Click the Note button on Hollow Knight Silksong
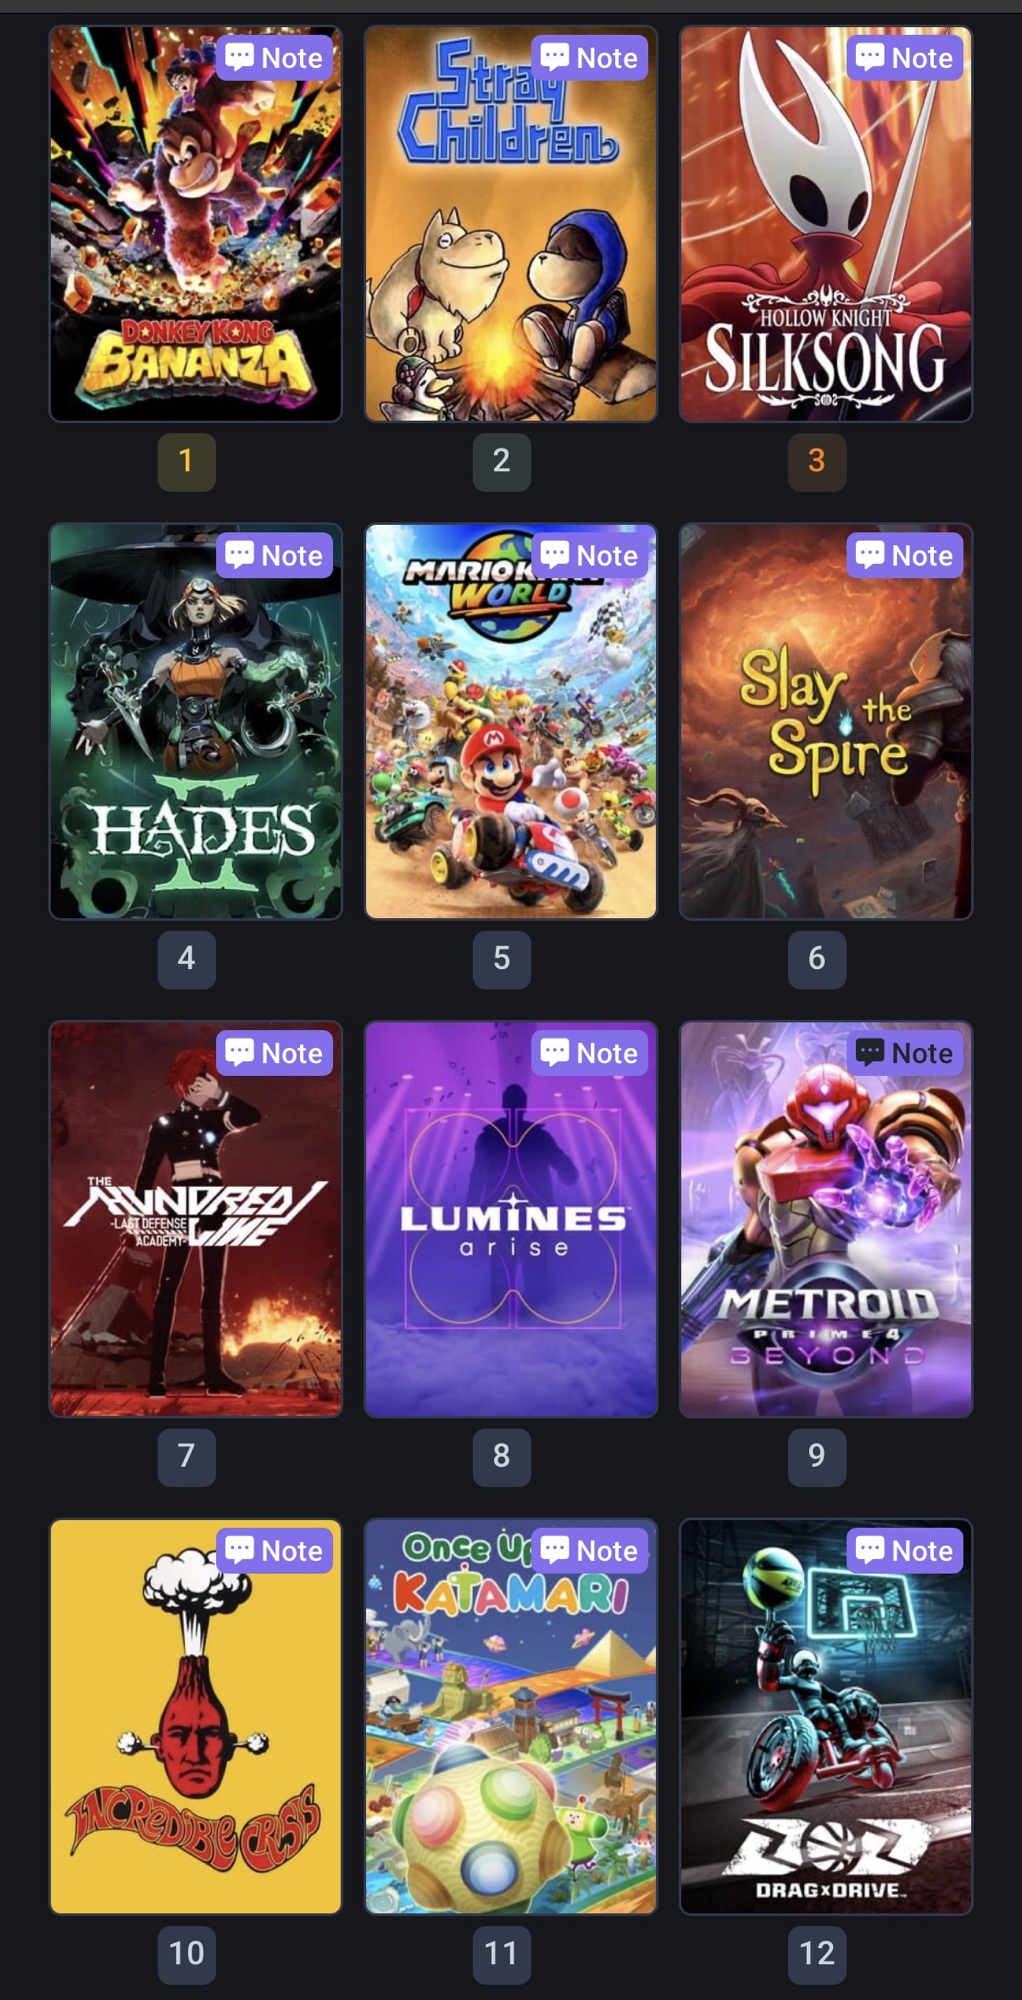This screenshot has height=2000, width=1022. (905, 58)
